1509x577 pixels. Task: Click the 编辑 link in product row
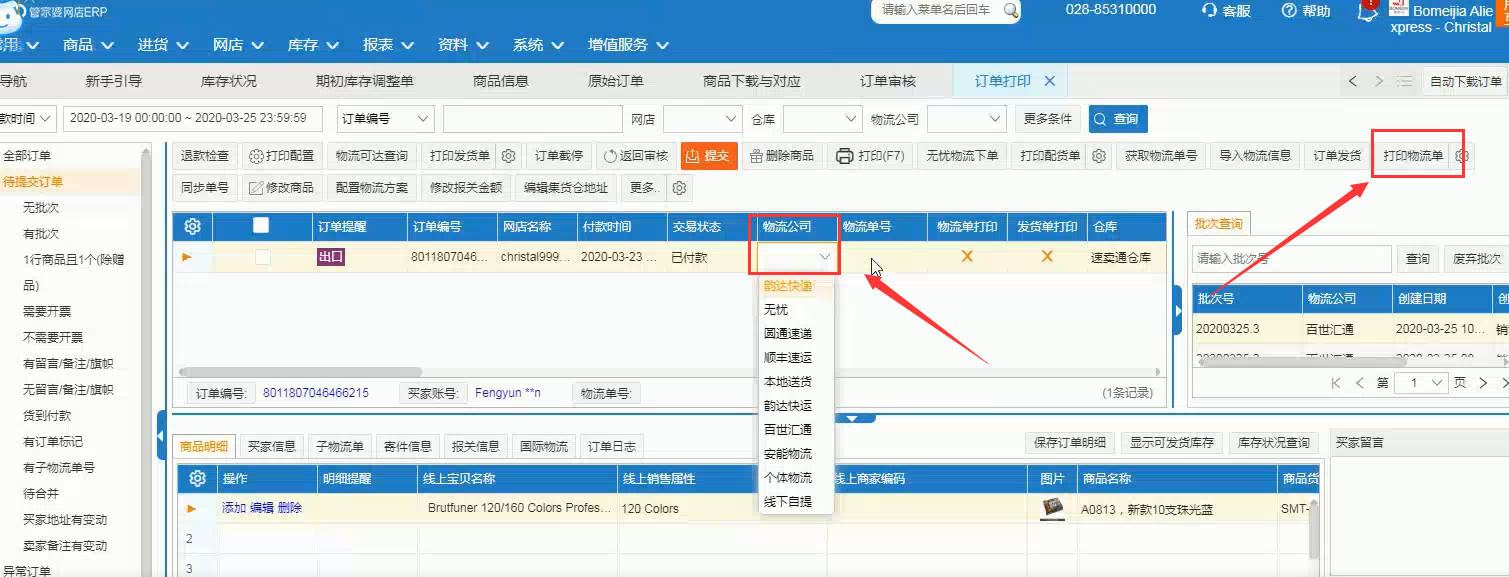(x=261, y=508)
